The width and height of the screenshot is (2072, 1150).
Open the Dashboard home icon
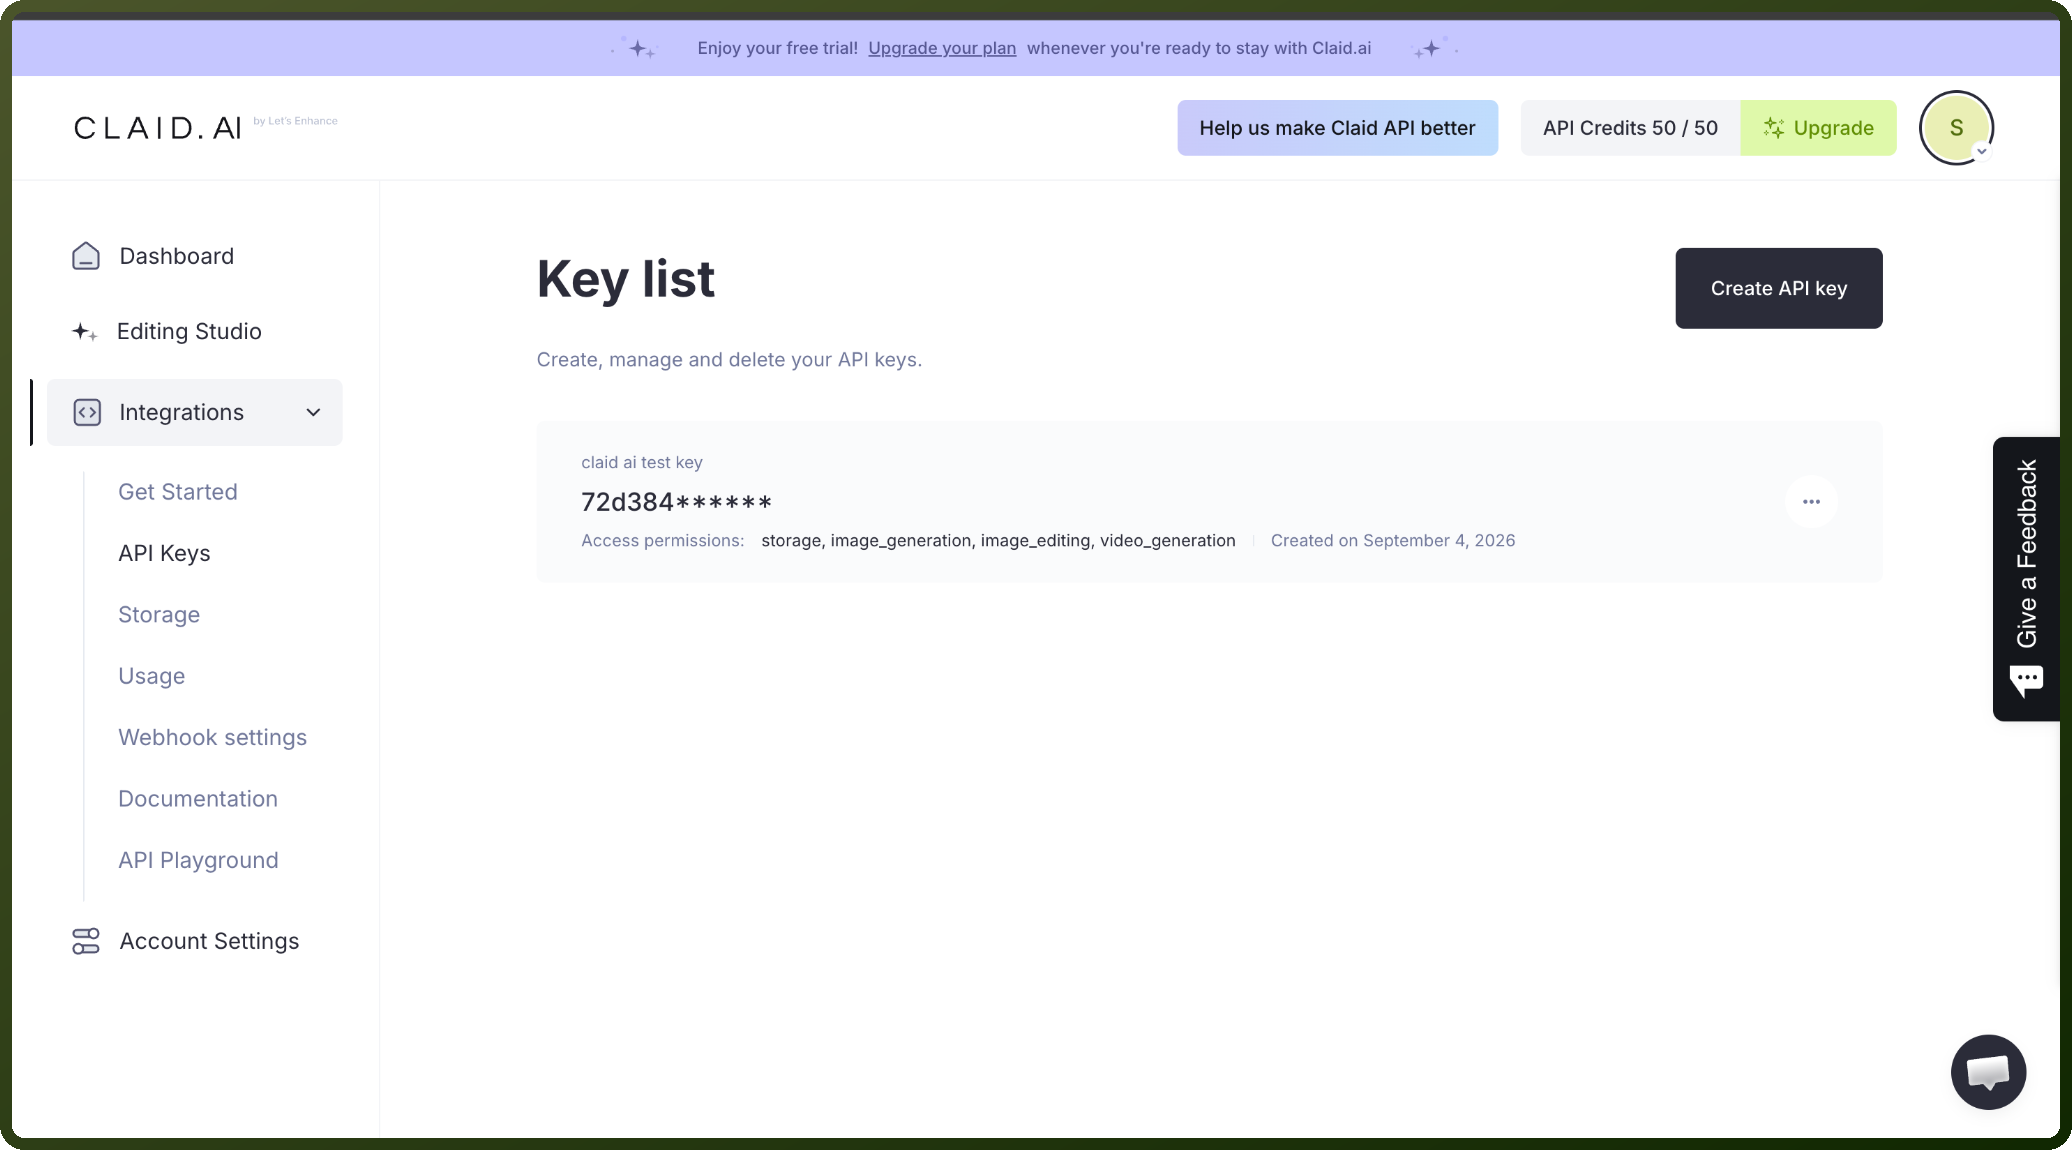(86, 256)
